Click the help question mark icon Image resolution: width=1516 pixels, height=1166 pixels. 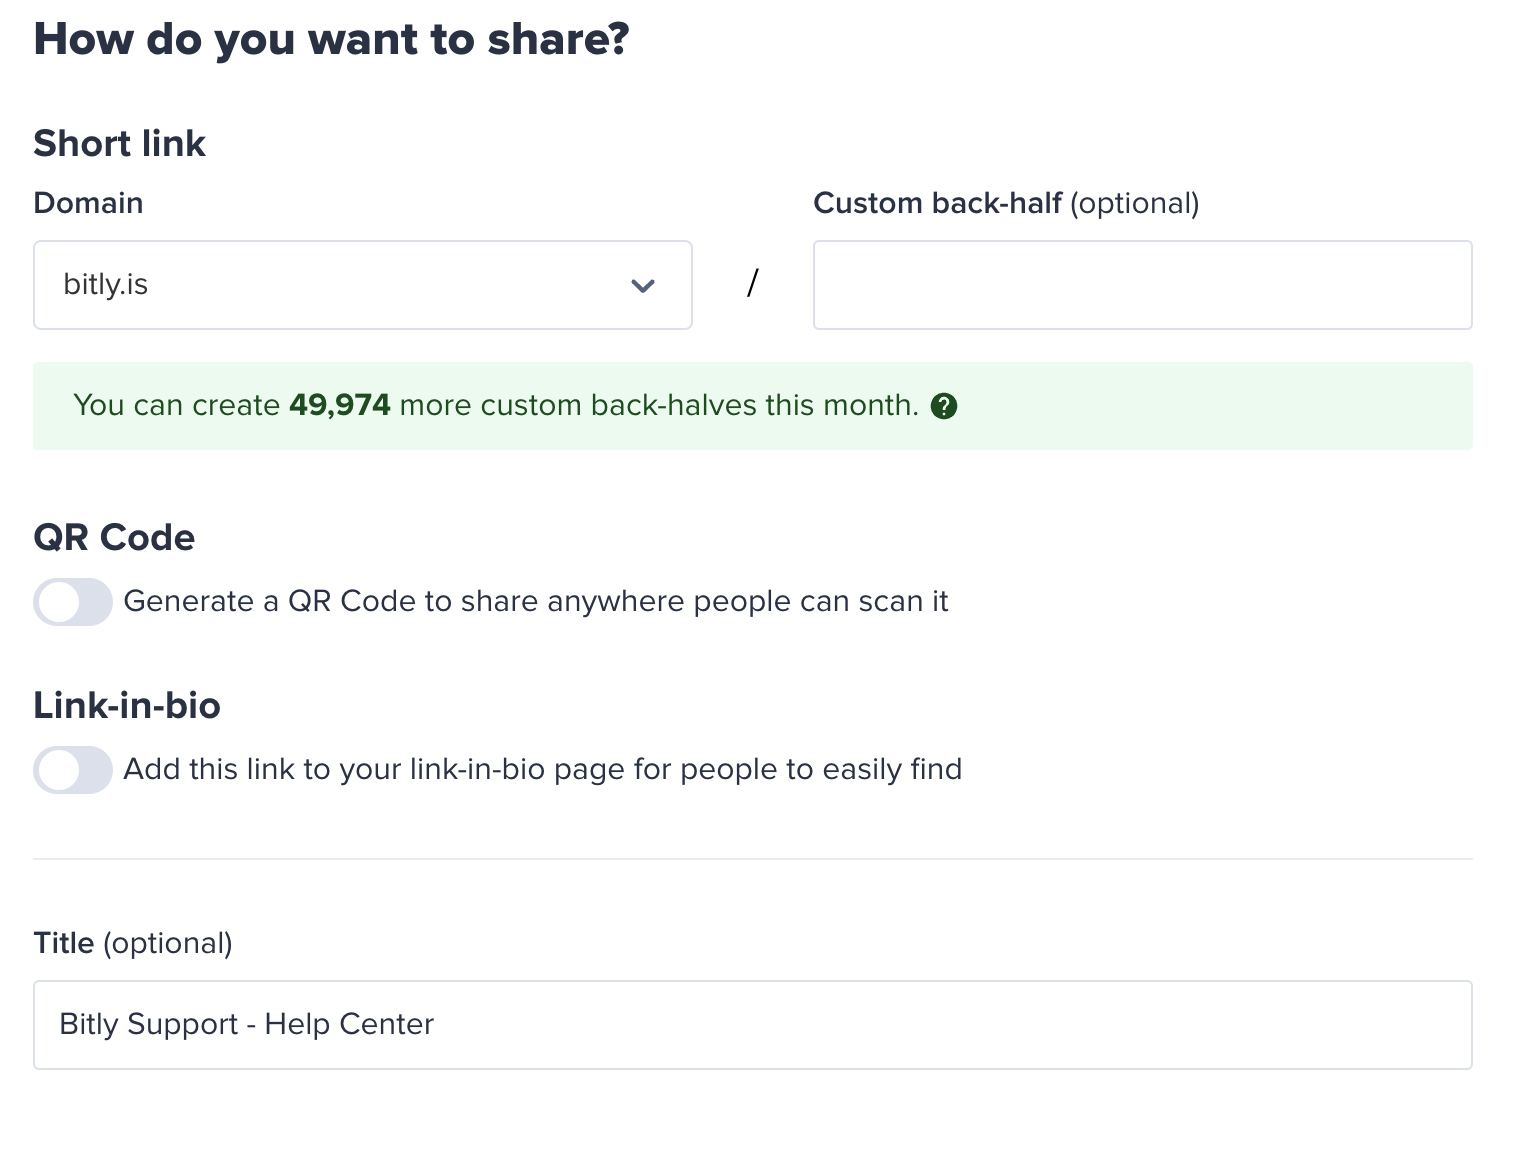pyautogui.click(x=944, y=406)
